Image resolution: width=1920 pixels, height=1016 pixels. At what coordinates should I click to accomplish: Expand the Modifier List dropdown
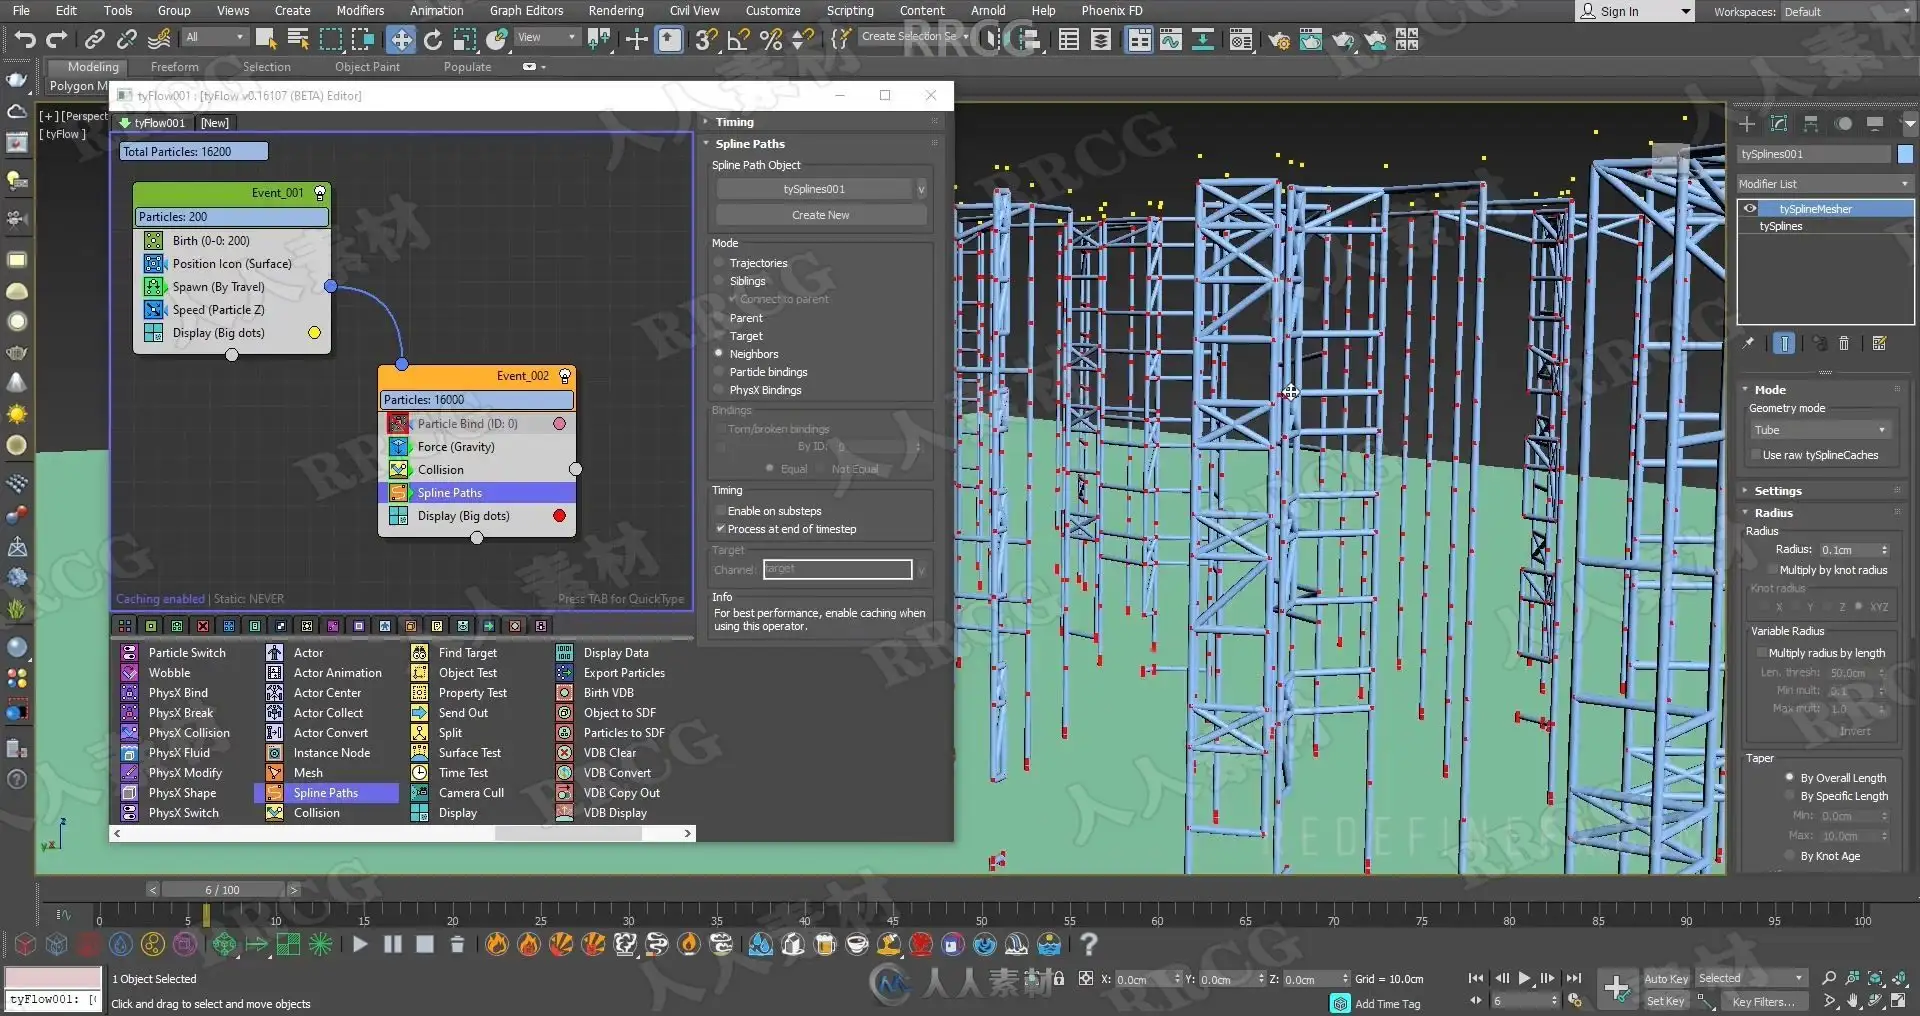click(1824, 184)
